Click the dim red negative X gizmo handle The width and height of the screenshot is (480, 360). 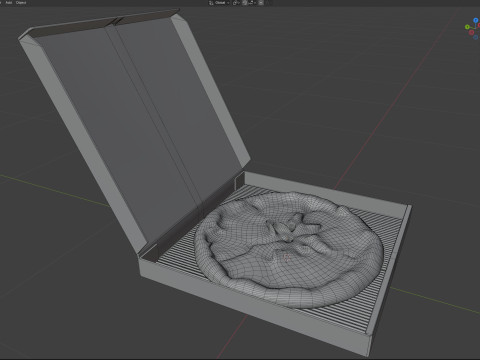click(x=471, y=32)
